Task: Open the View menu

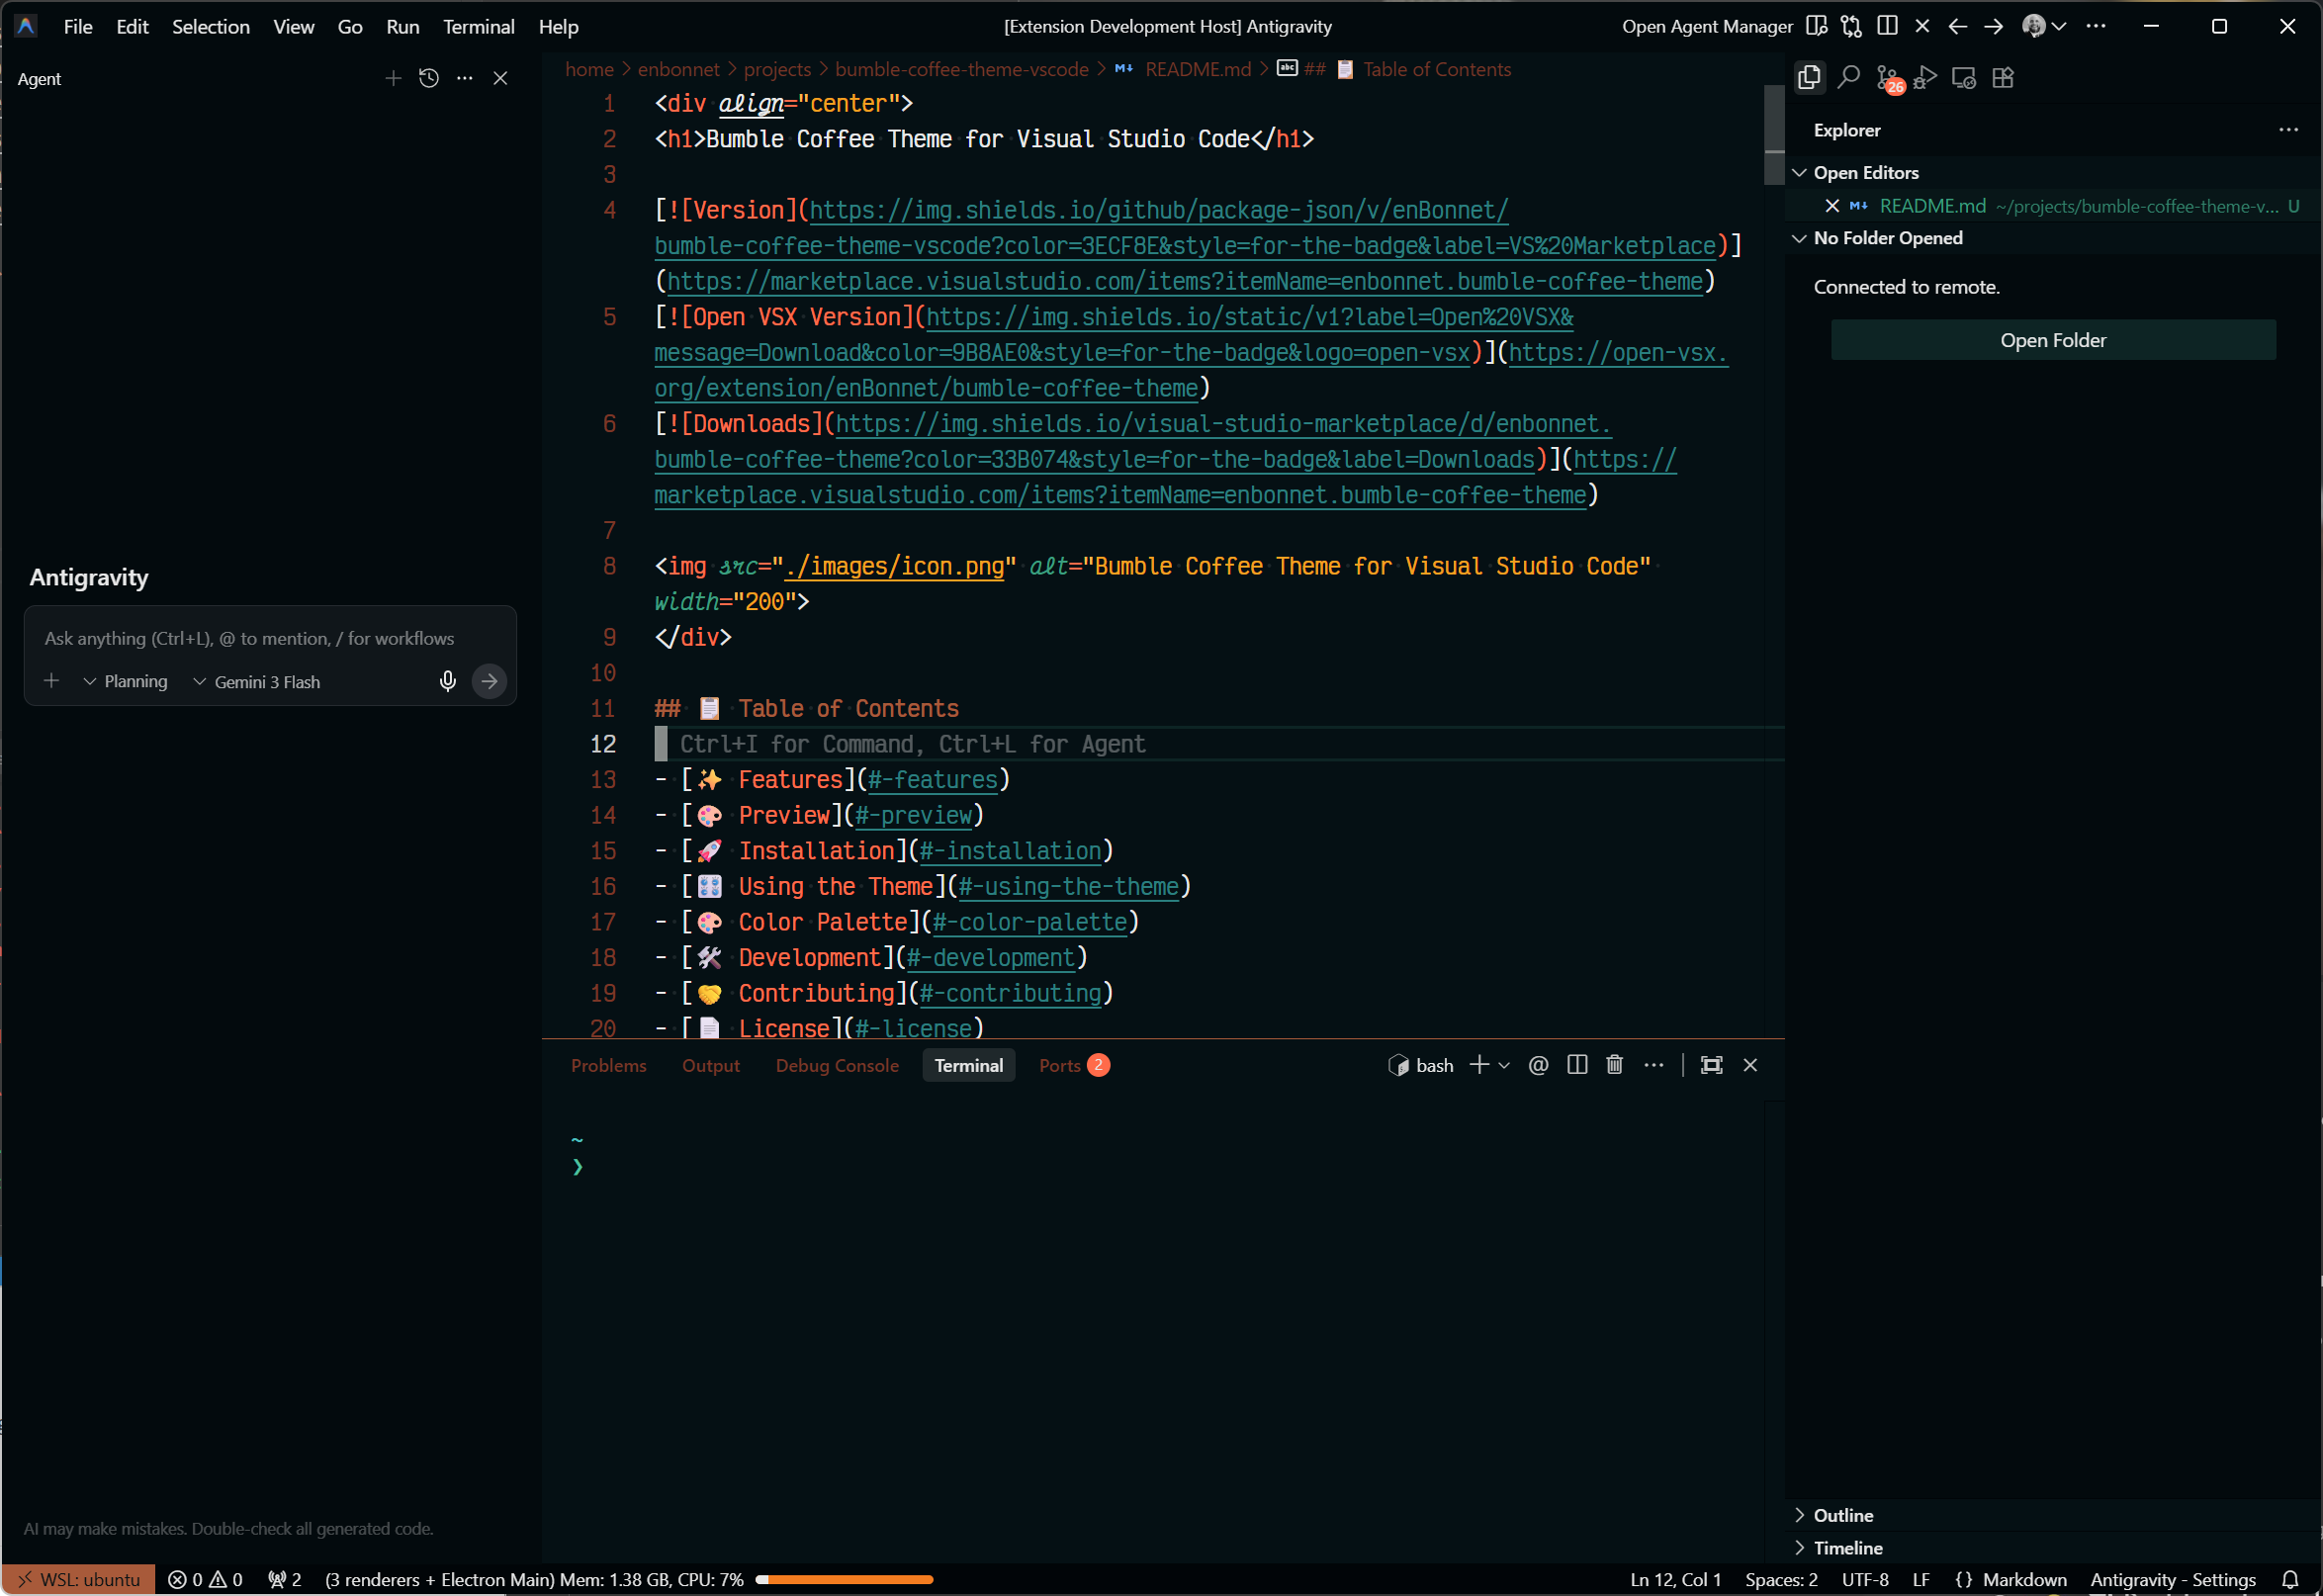Action: 294,26
